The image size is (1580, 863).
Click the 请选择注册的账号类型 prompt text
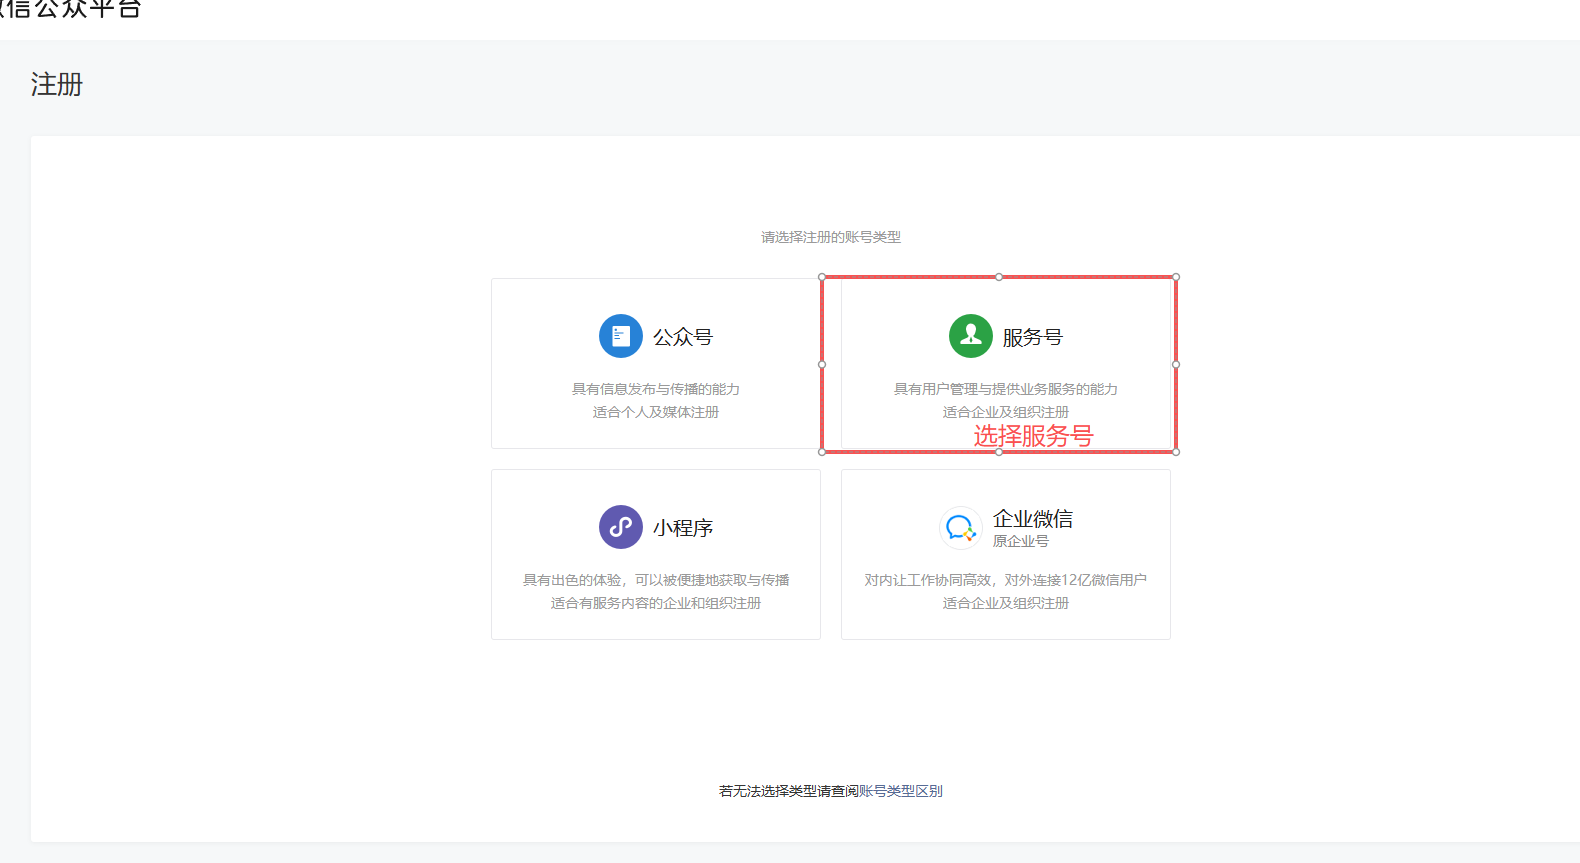point(831,237)
